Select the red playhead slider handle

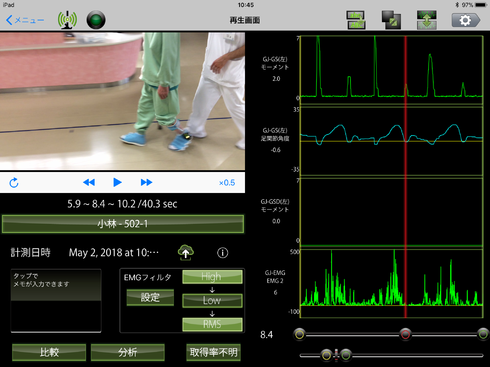[x=405, y=334]
